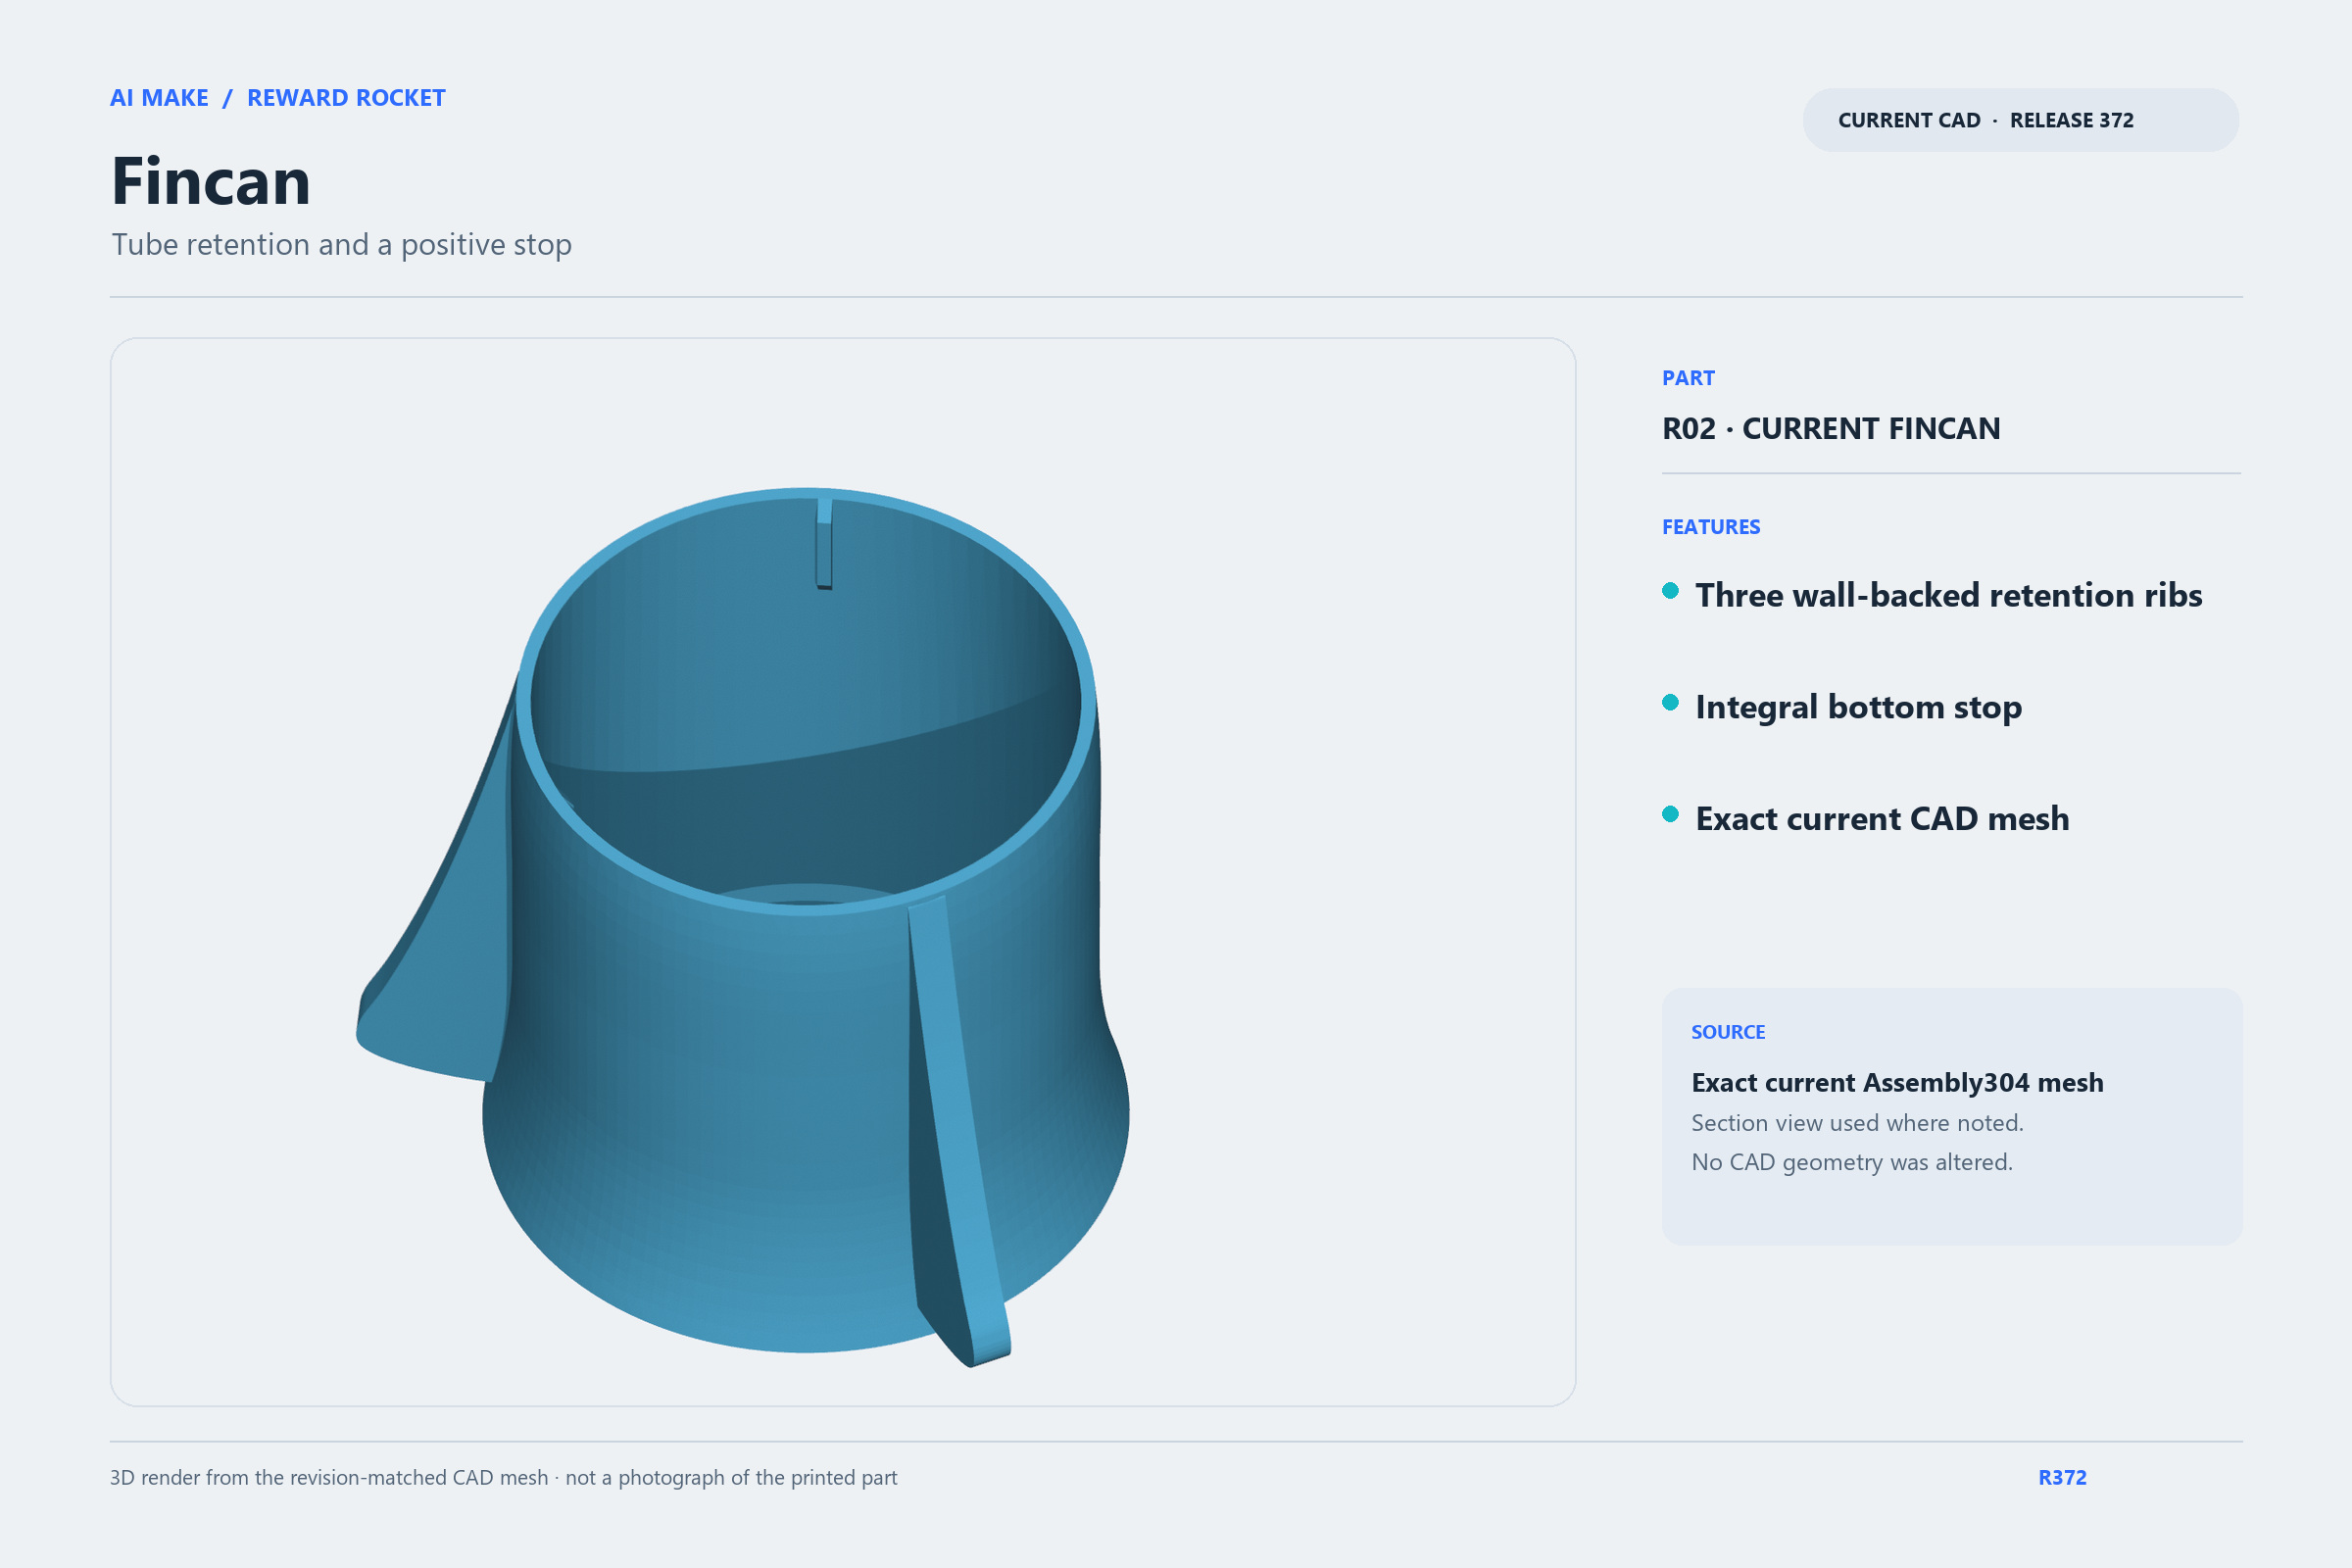Click the bullet dot beside 'Three wall-backed retention ribs'
Image resolution: width=2352 pixels, height=1568 pixels.
pos(1670,591)
